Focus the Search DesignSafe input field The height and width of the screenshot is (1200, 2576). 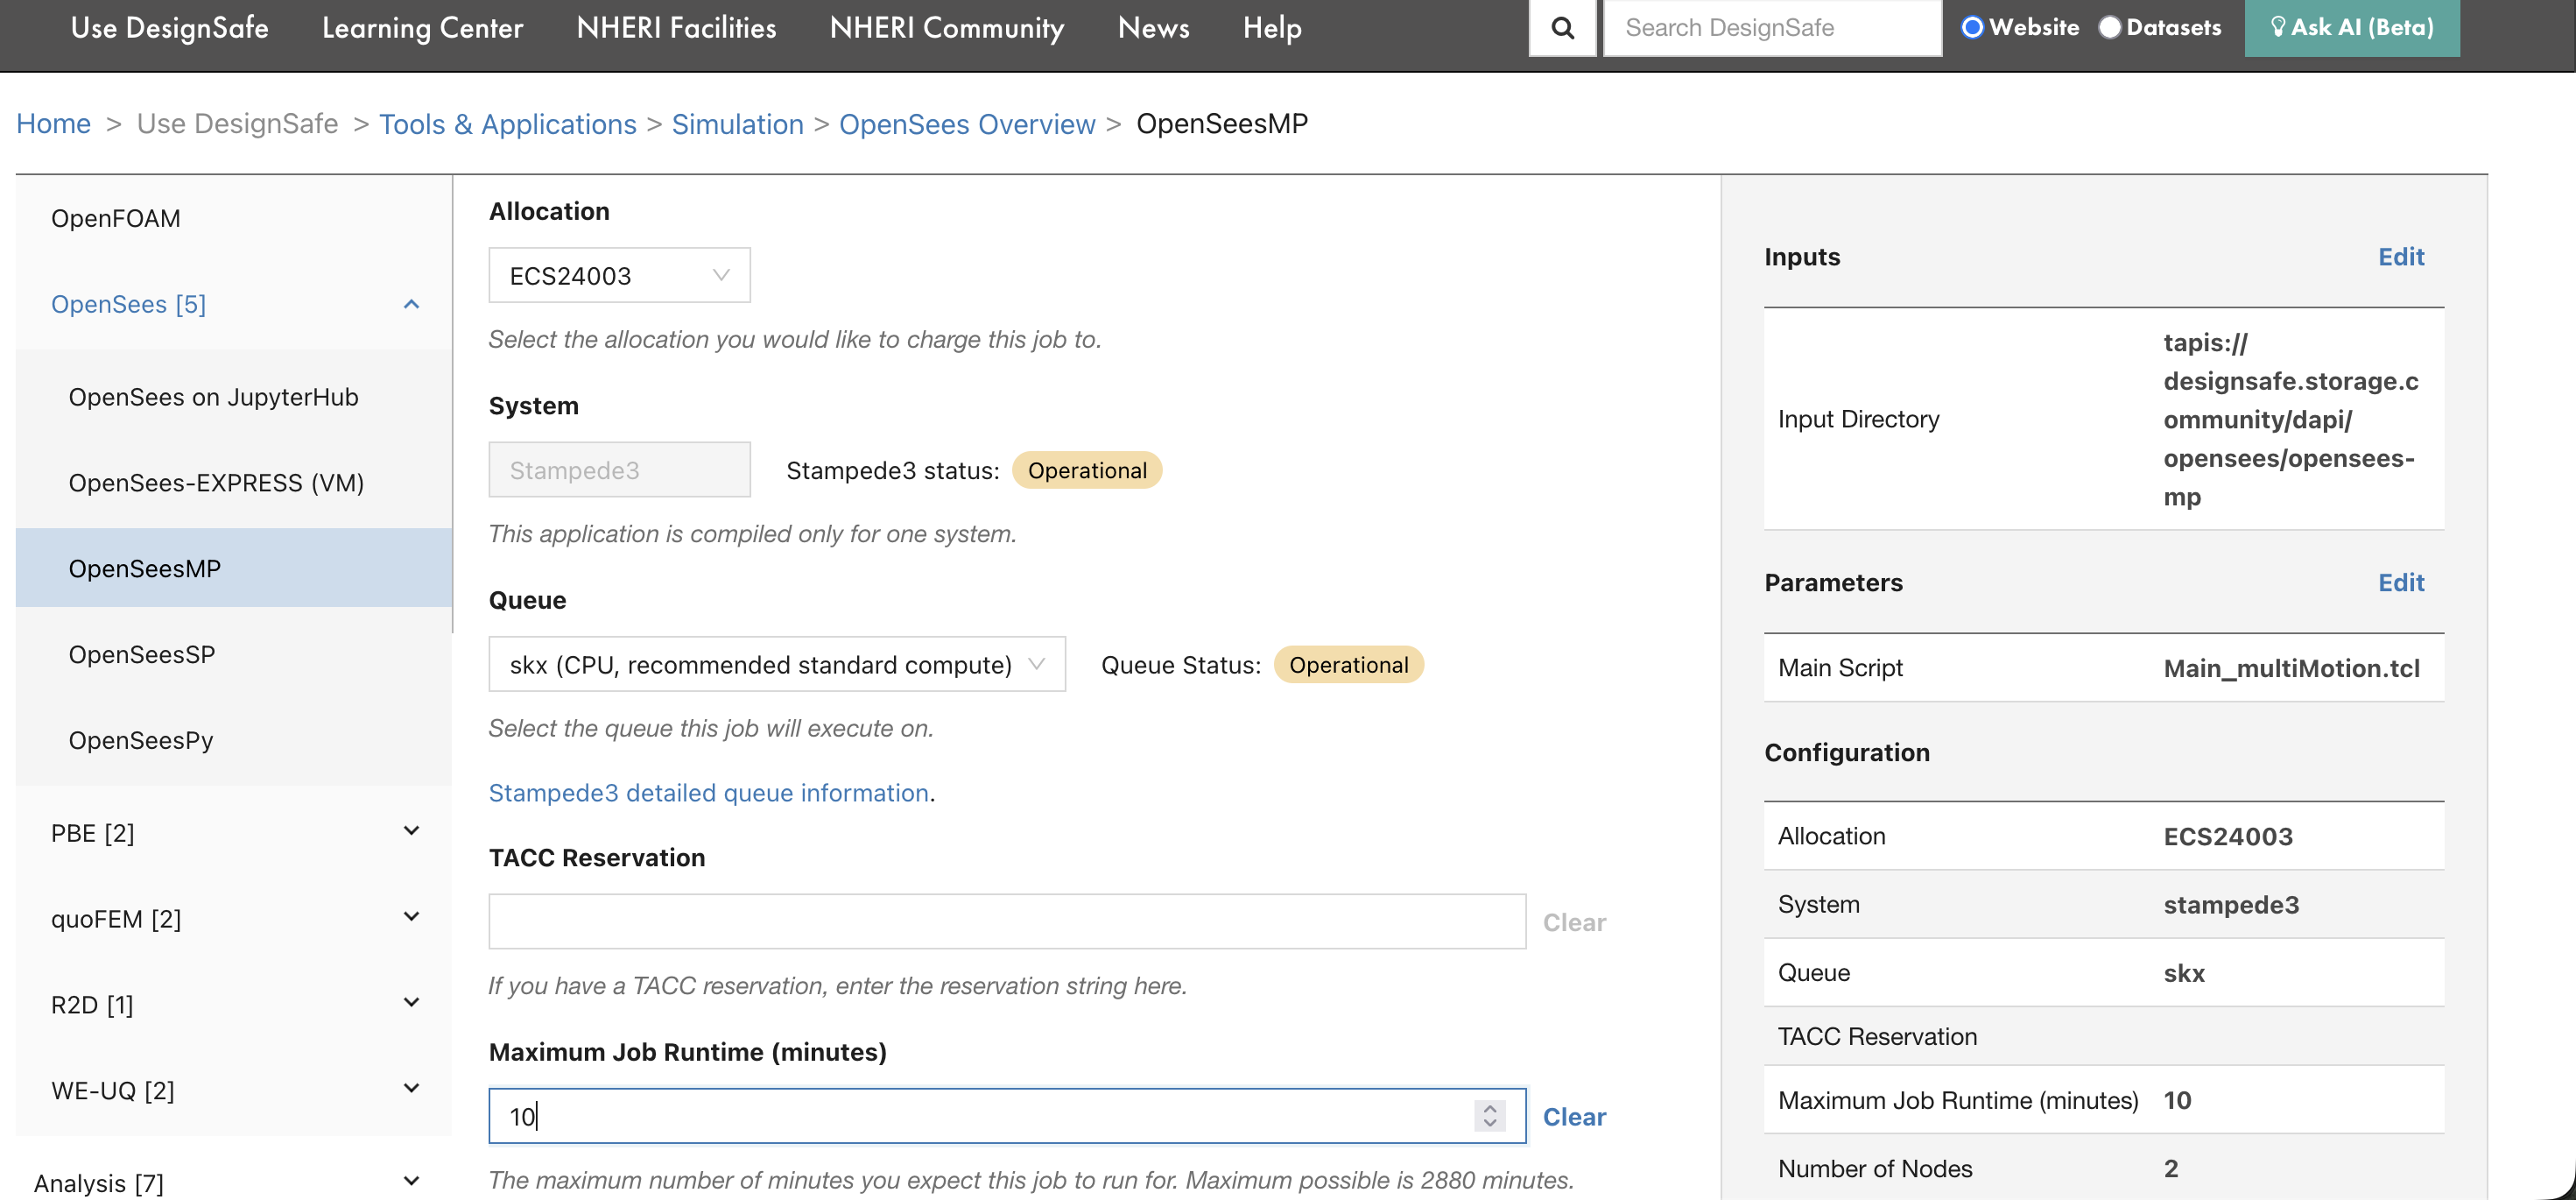click(1772, 28)
